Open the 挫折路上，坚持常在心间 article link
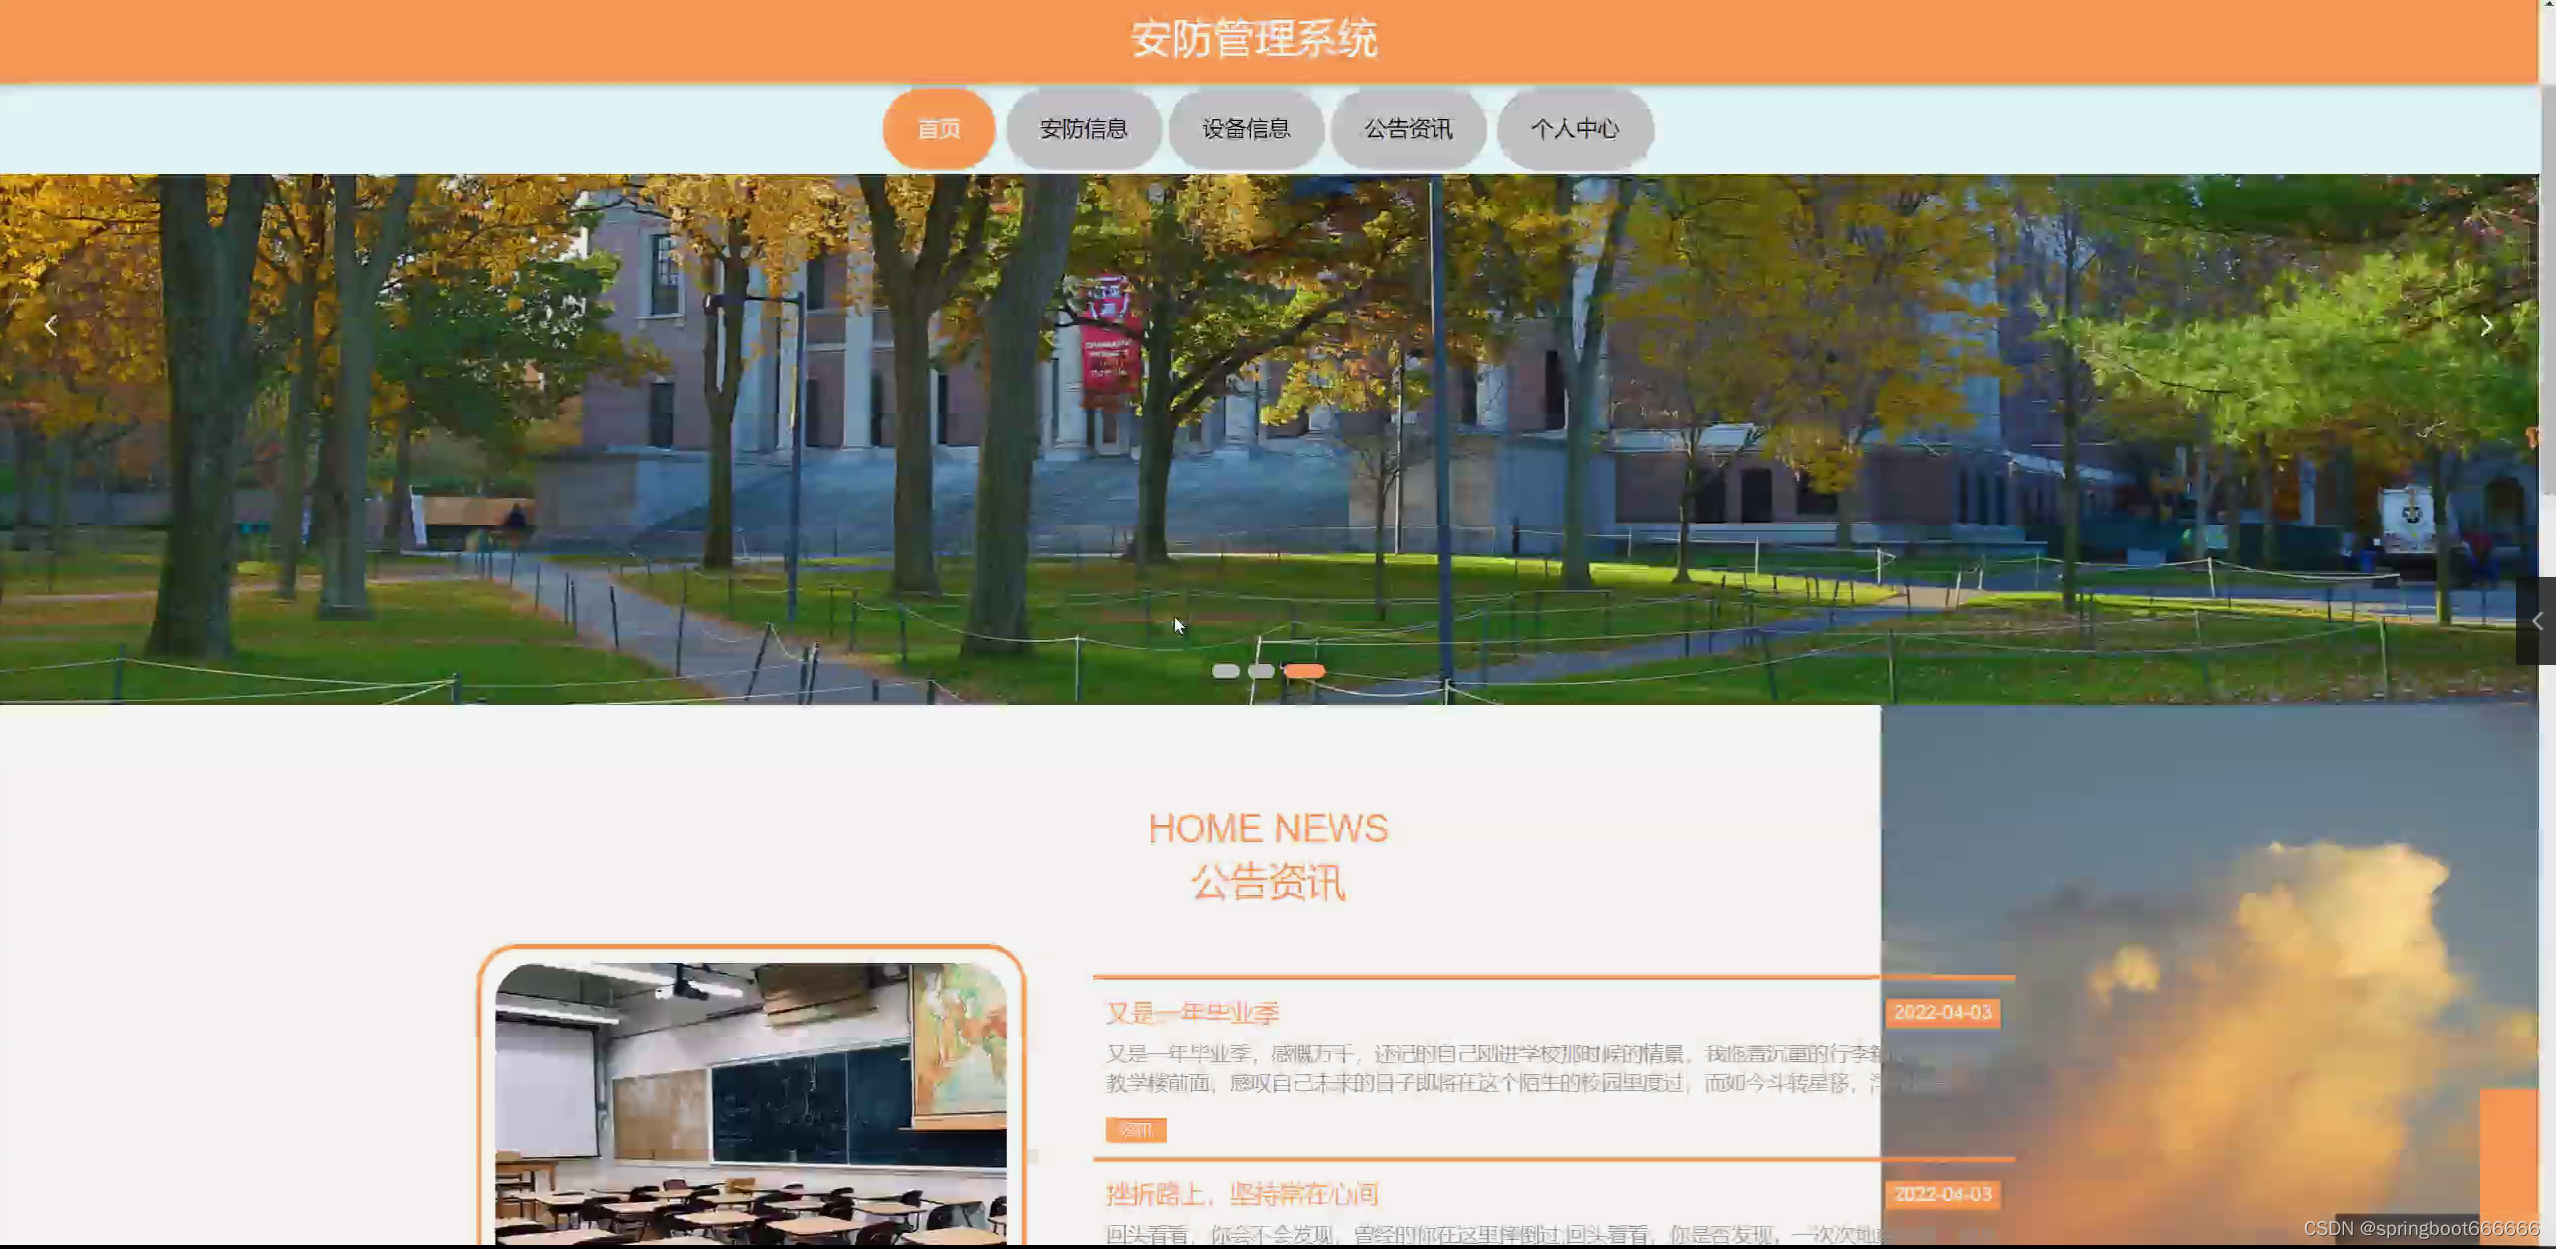The width and height of the screenshot is (2556, 1249). [1241, 1194]
